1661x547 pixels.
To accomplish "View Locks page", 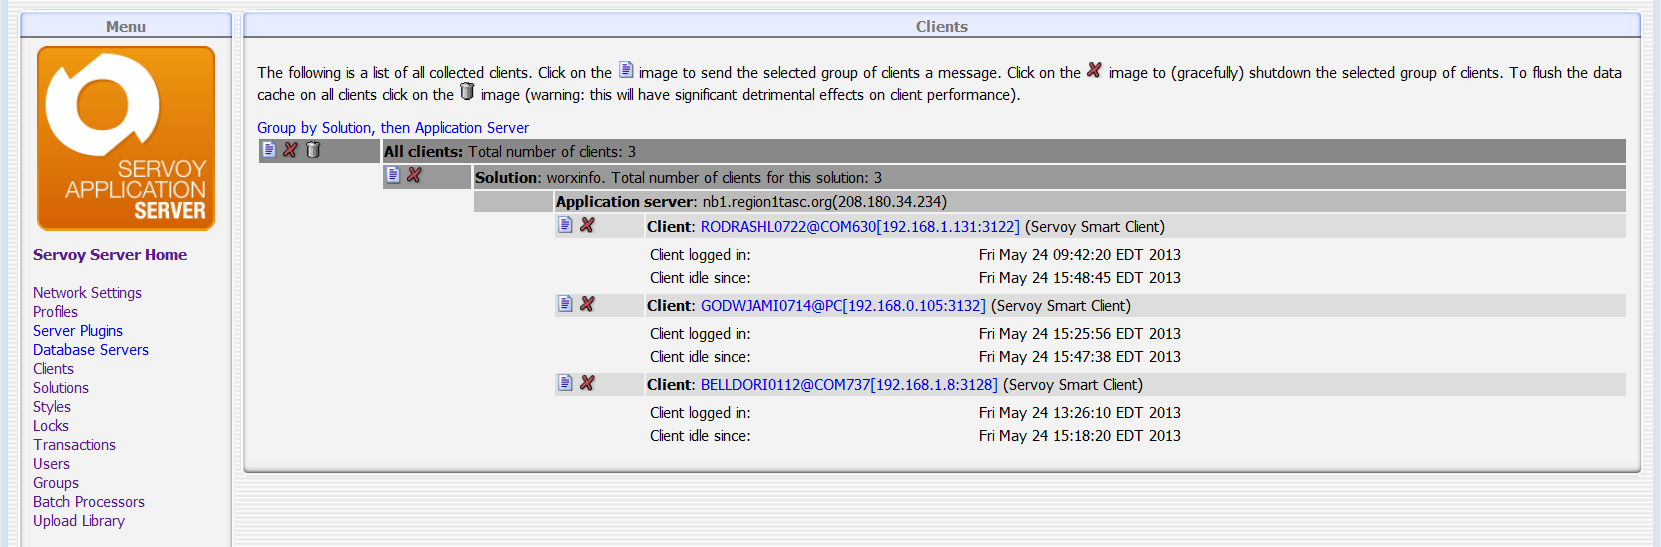I will [51, 426].
